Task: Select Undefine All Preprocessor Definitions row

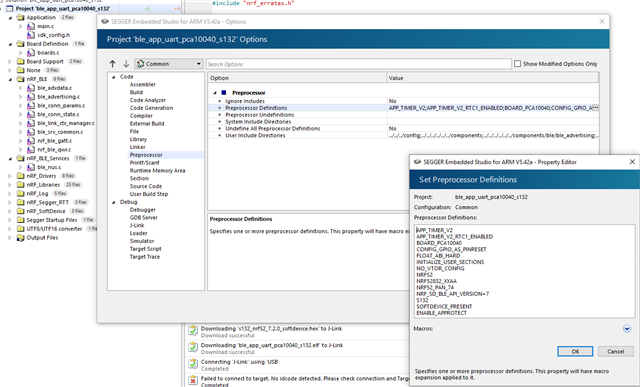Action: point(403,129)
